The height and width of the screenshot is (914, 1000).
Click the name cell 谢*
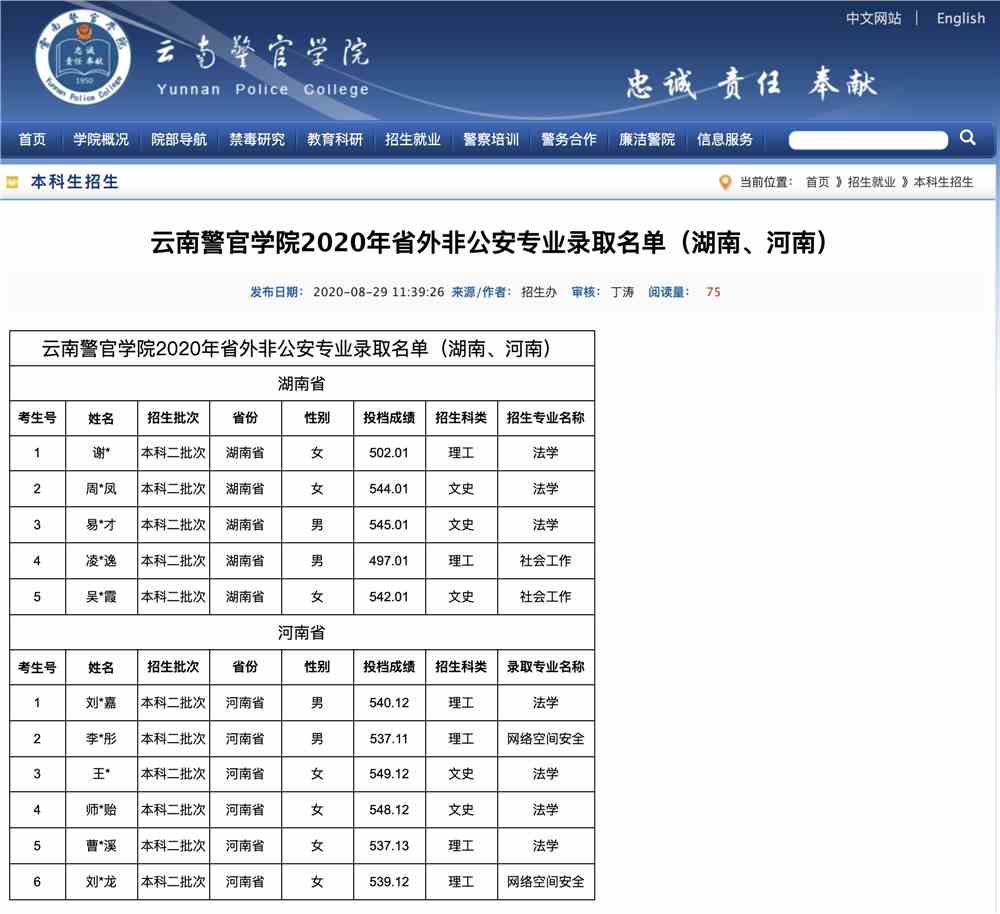[101, 453]
